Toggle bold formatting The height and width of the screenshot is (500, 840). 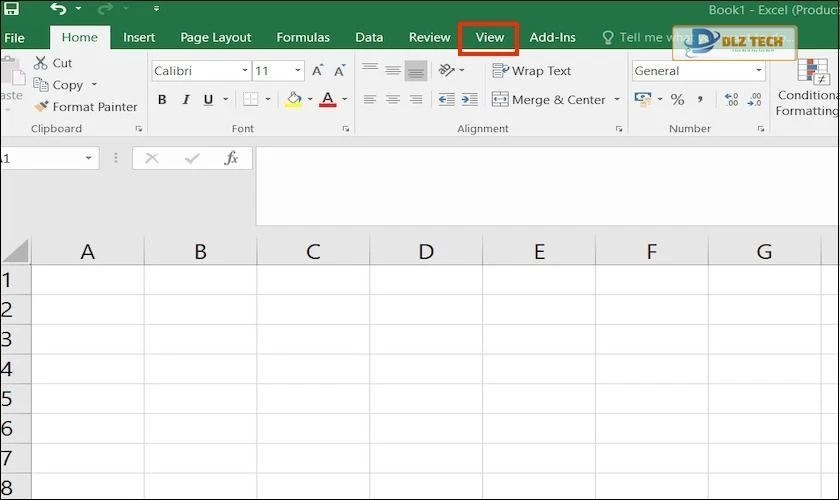162,100
